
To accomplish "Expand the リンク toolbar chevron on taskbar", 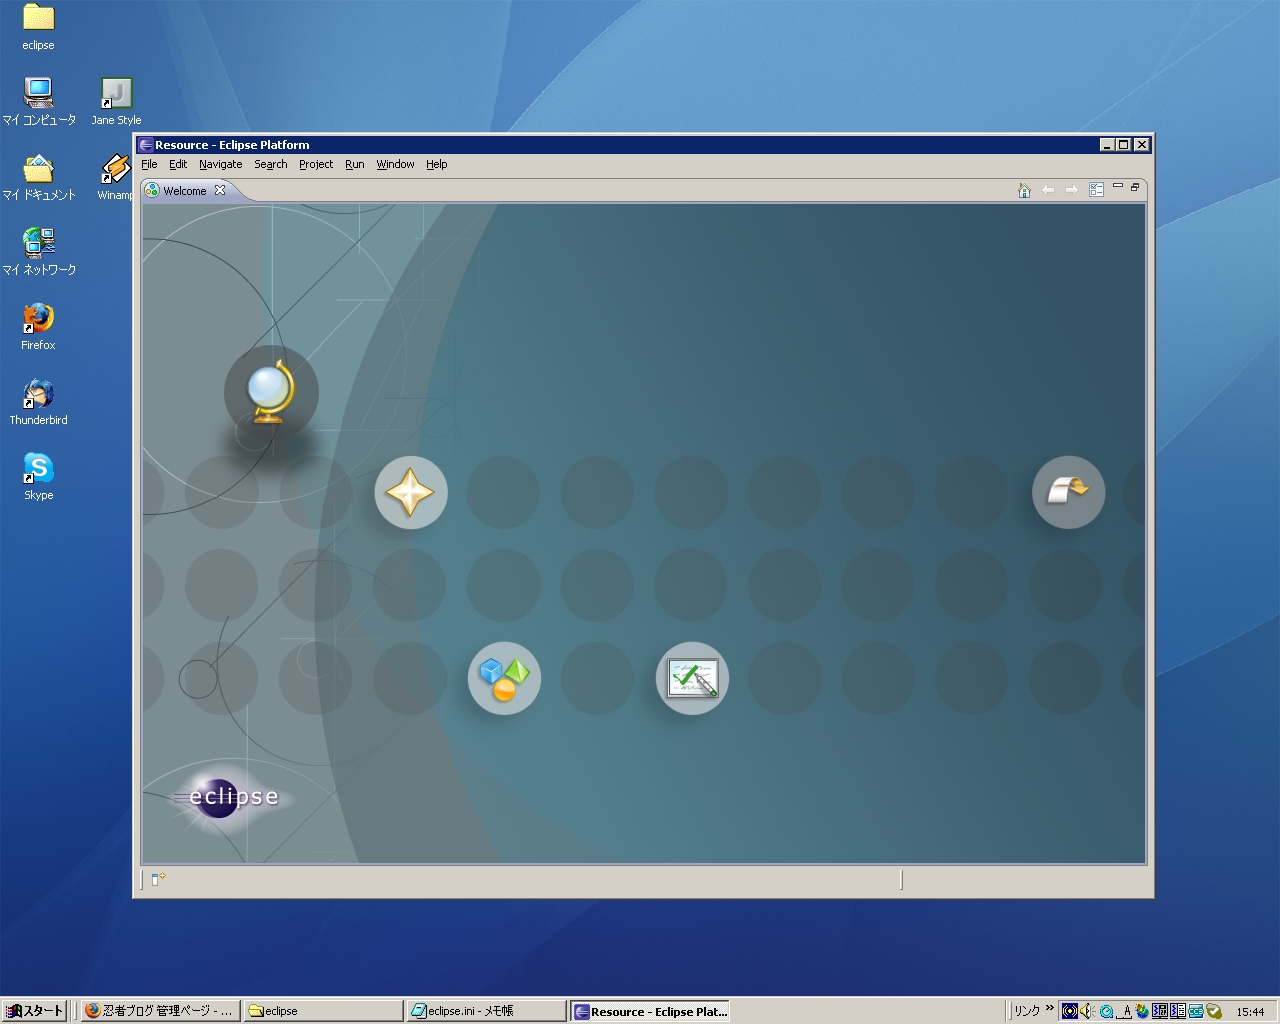I will coord(1050,1008).
